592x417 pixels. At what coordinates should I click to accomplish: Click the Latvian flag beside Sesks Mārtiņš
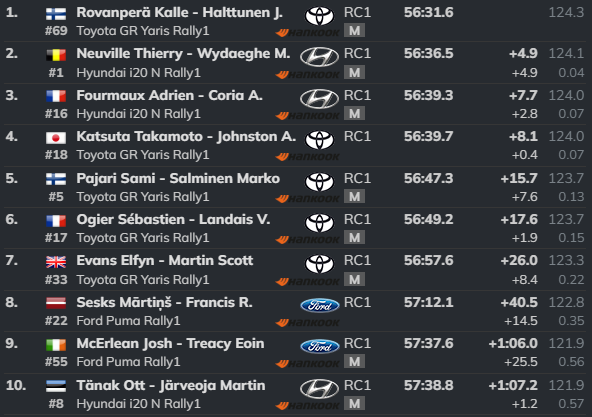click(56, 303)
